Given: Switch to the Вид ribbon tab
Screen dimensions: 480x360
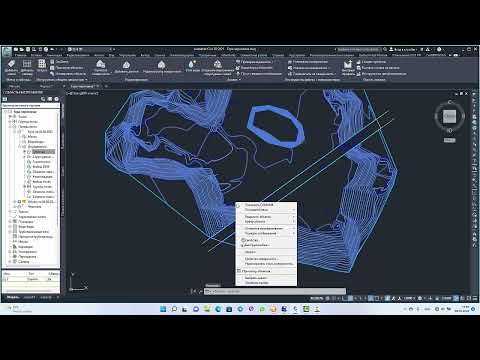Looking at the screenshot, I should (x=112, y=55).
